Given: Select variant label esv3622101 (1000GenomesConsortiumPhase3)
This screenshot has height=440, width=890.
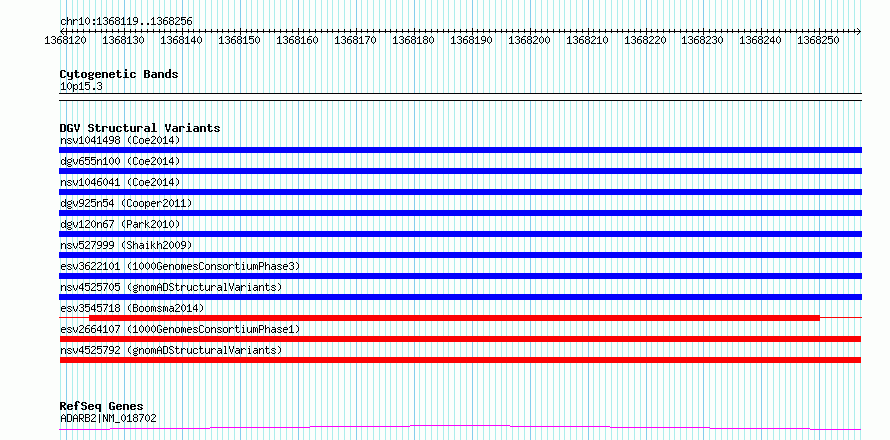Looking at the screenshot, I should (180, 266).
